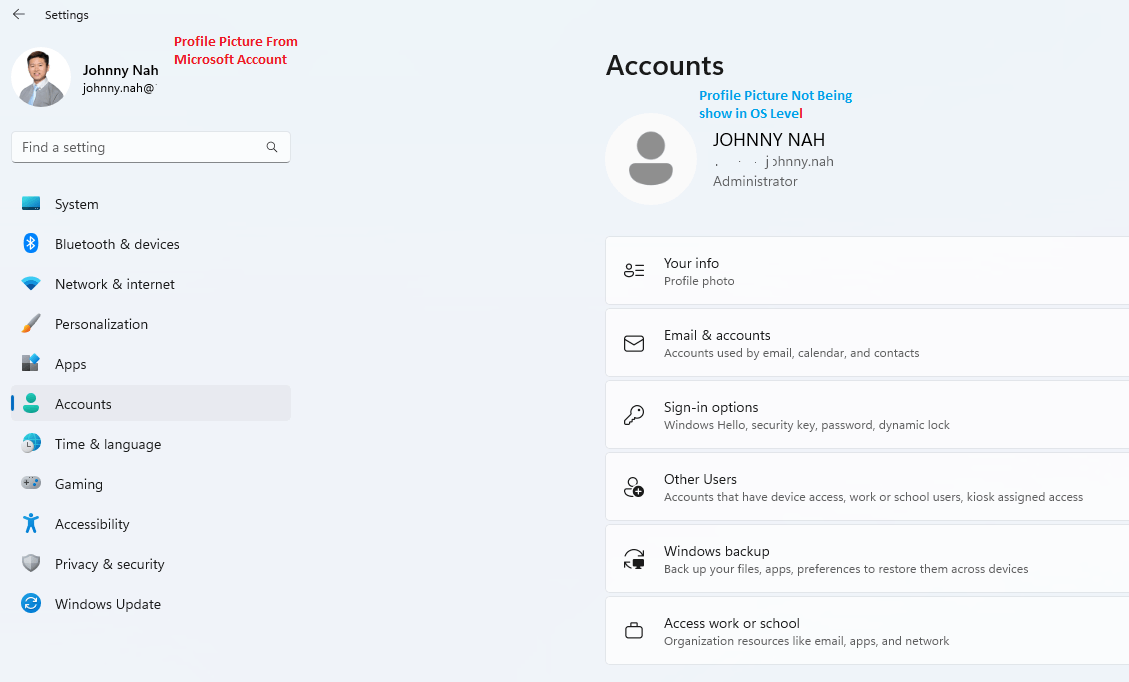Go back using the arrow button
Screen dimensions: 1129x682
click(18, 14)
